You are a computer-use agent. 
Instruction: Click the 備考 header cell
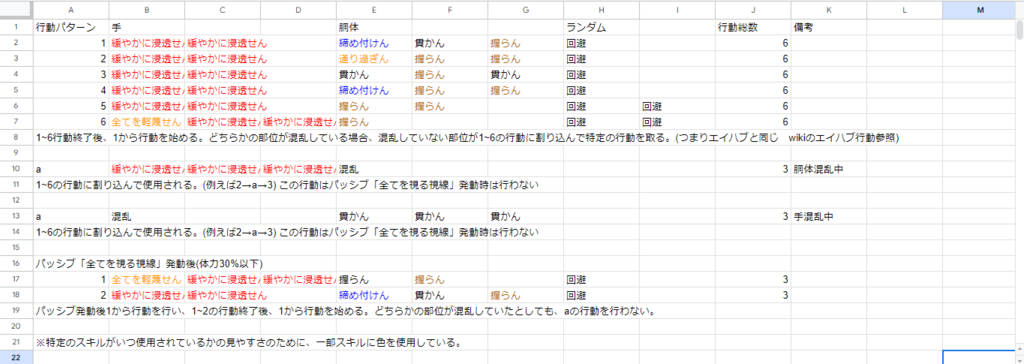pos(829,27)
